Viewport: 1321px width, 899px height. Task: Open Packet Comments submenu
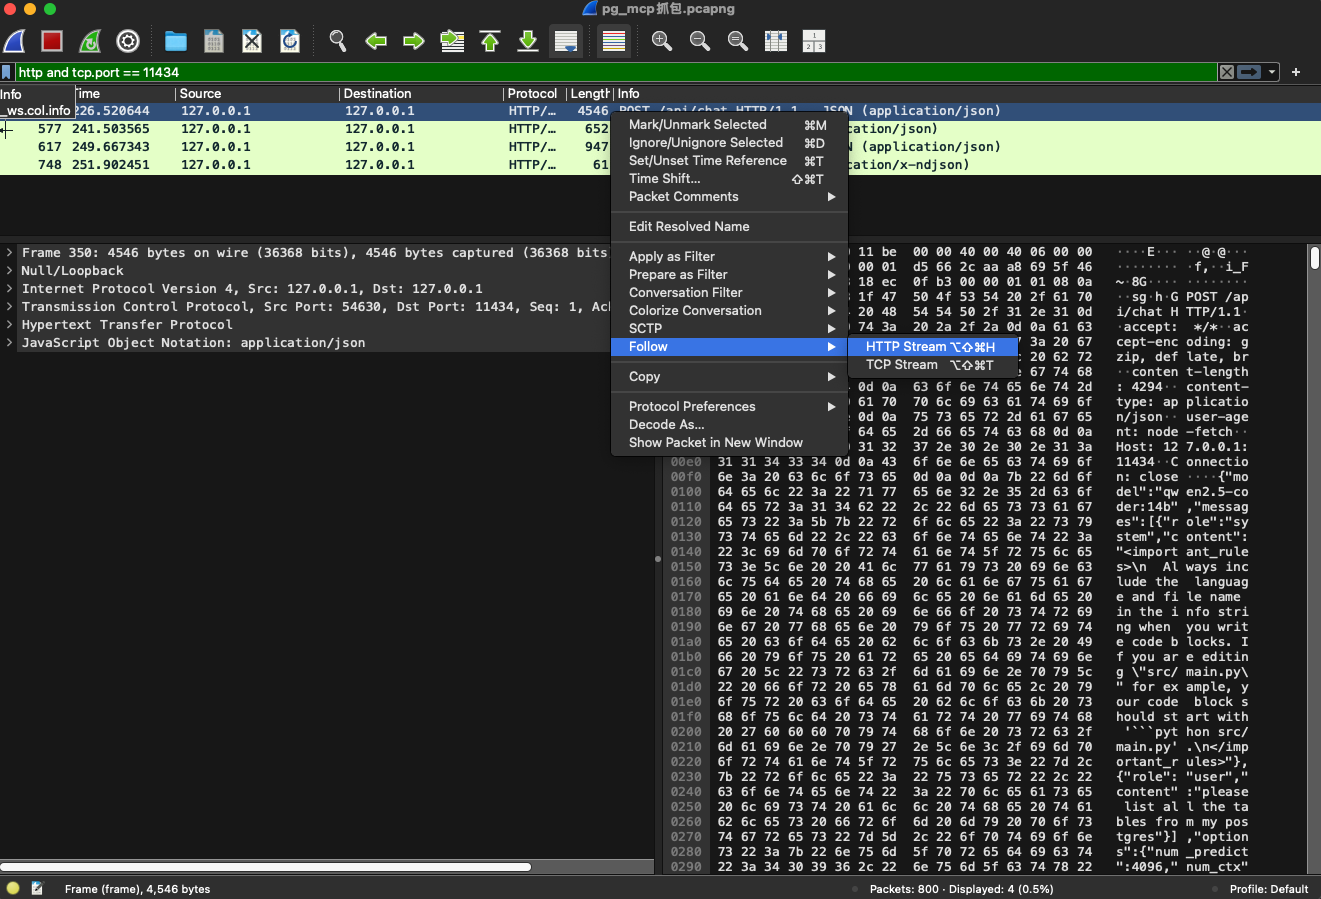coord(729,197)
